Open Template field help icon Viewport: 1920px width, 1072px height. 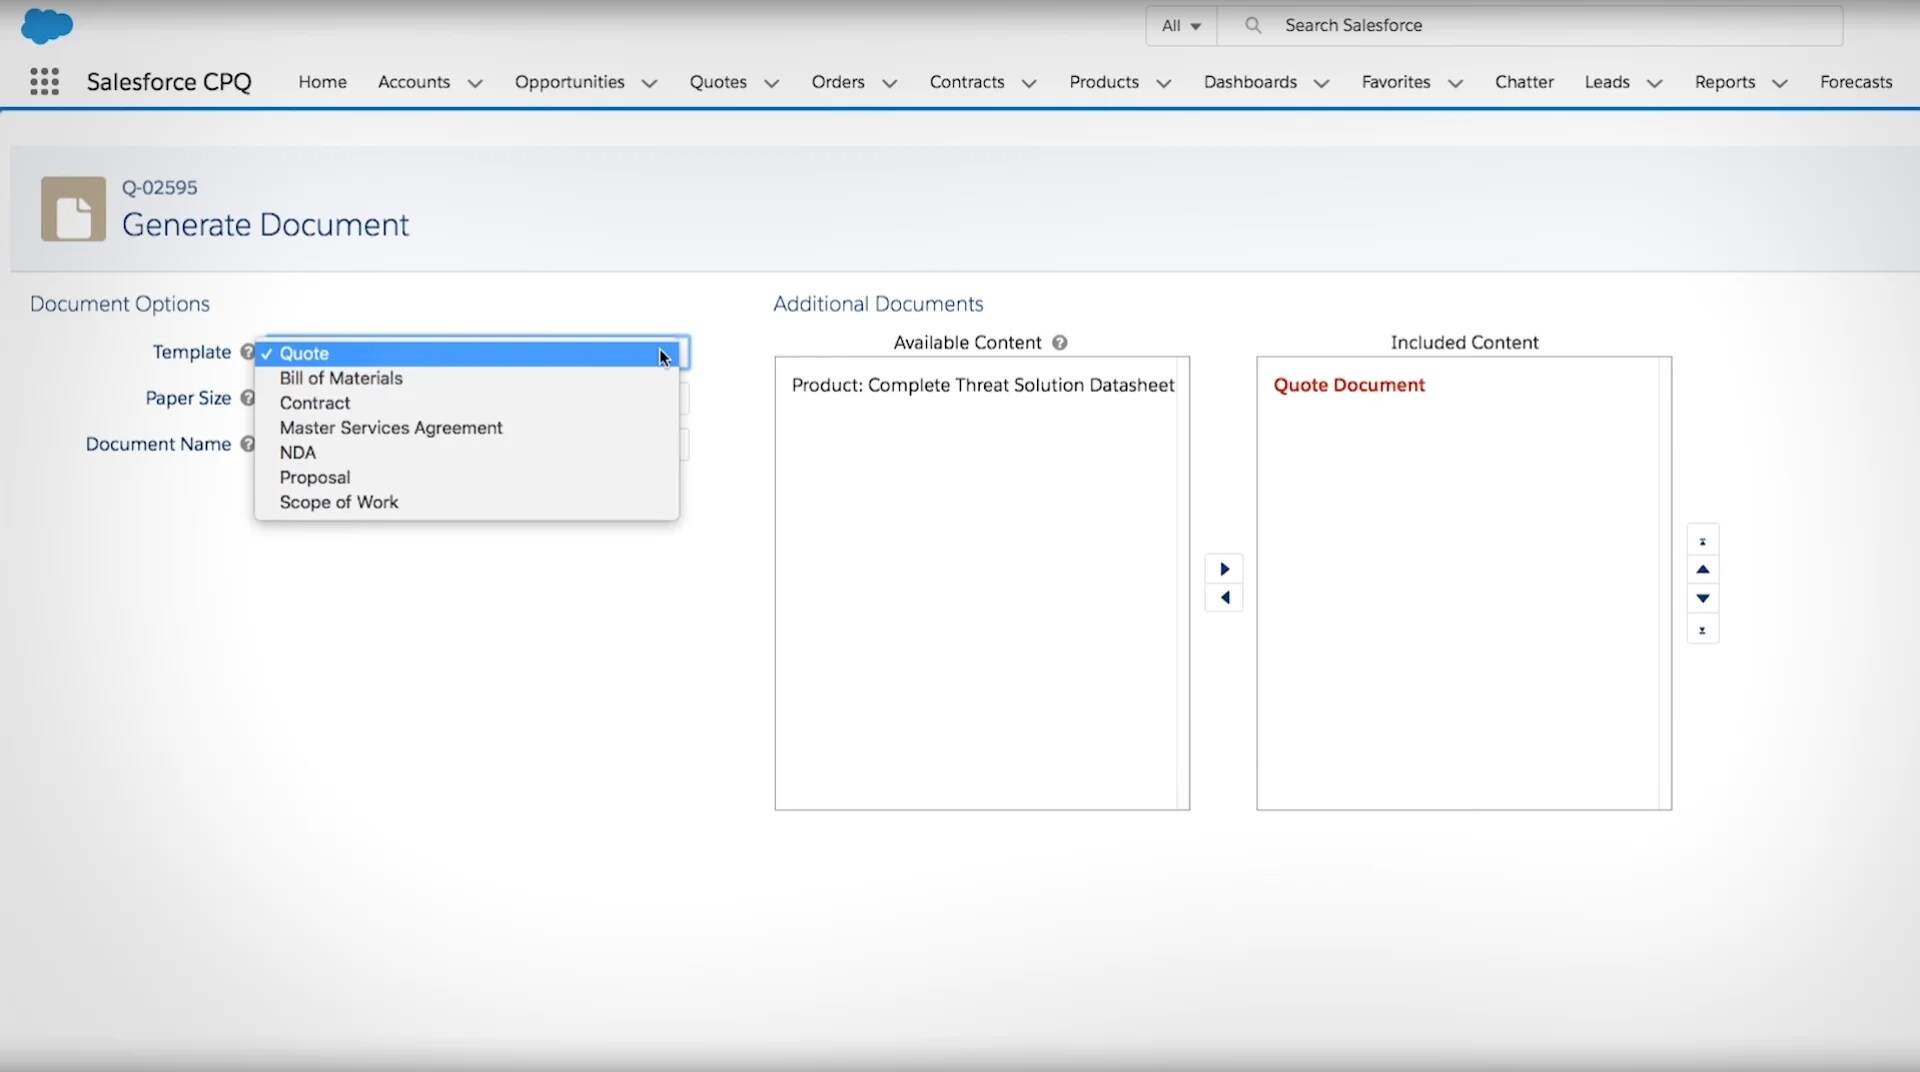(247, 352)
